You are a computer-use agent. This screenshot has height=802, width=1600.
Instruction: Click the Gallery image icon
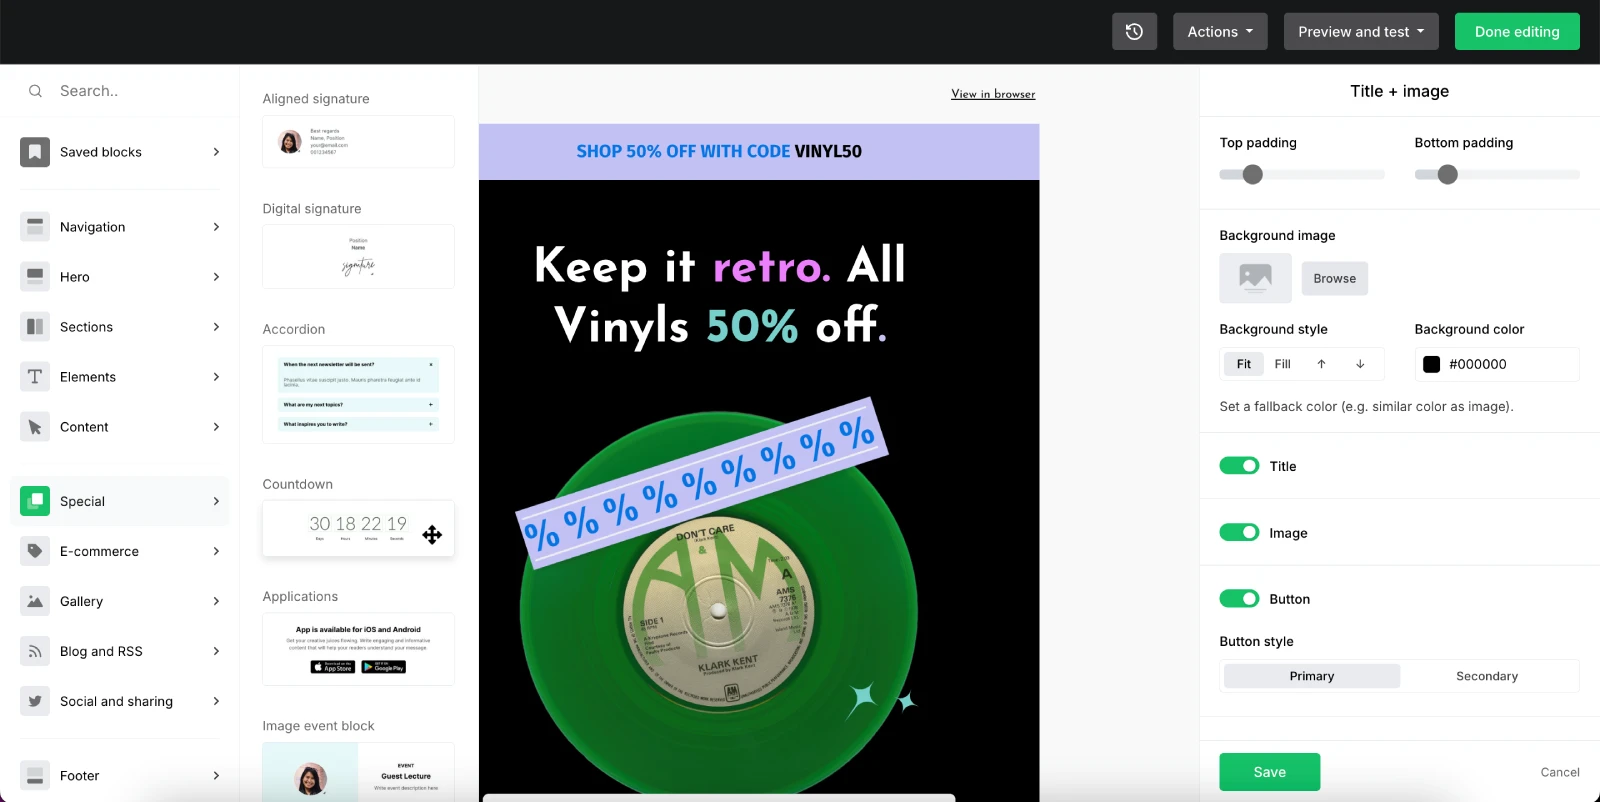point(35,601)
